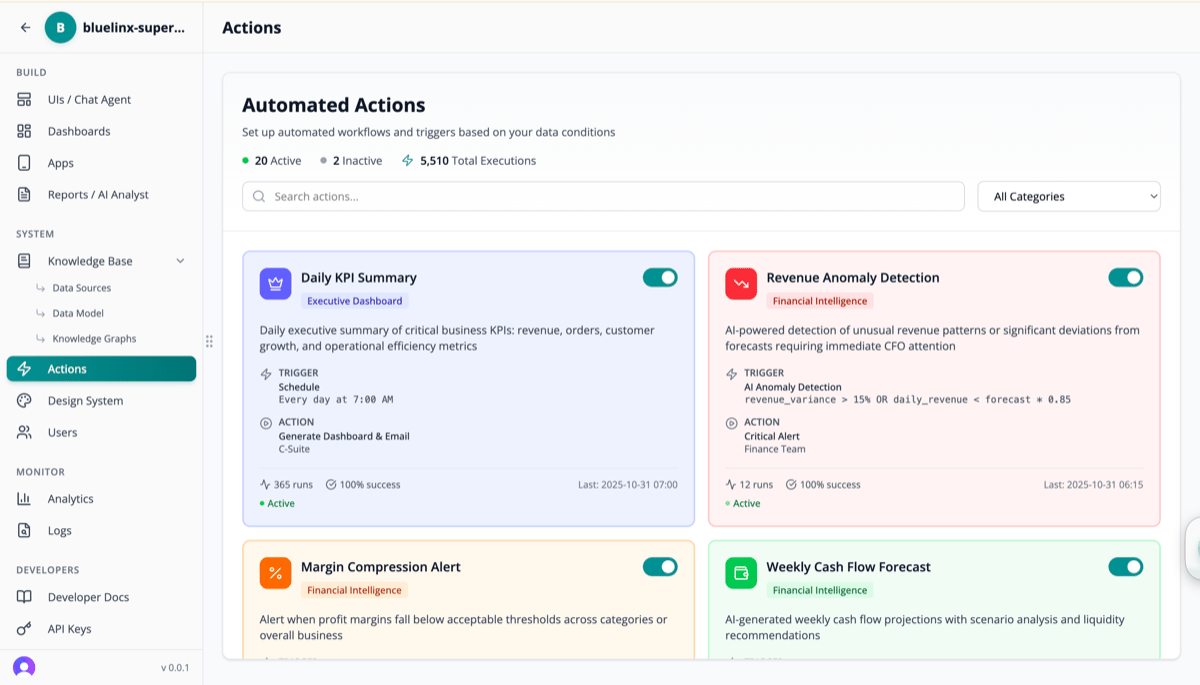Click the Daily KPI Summary card title

(359, 278)
